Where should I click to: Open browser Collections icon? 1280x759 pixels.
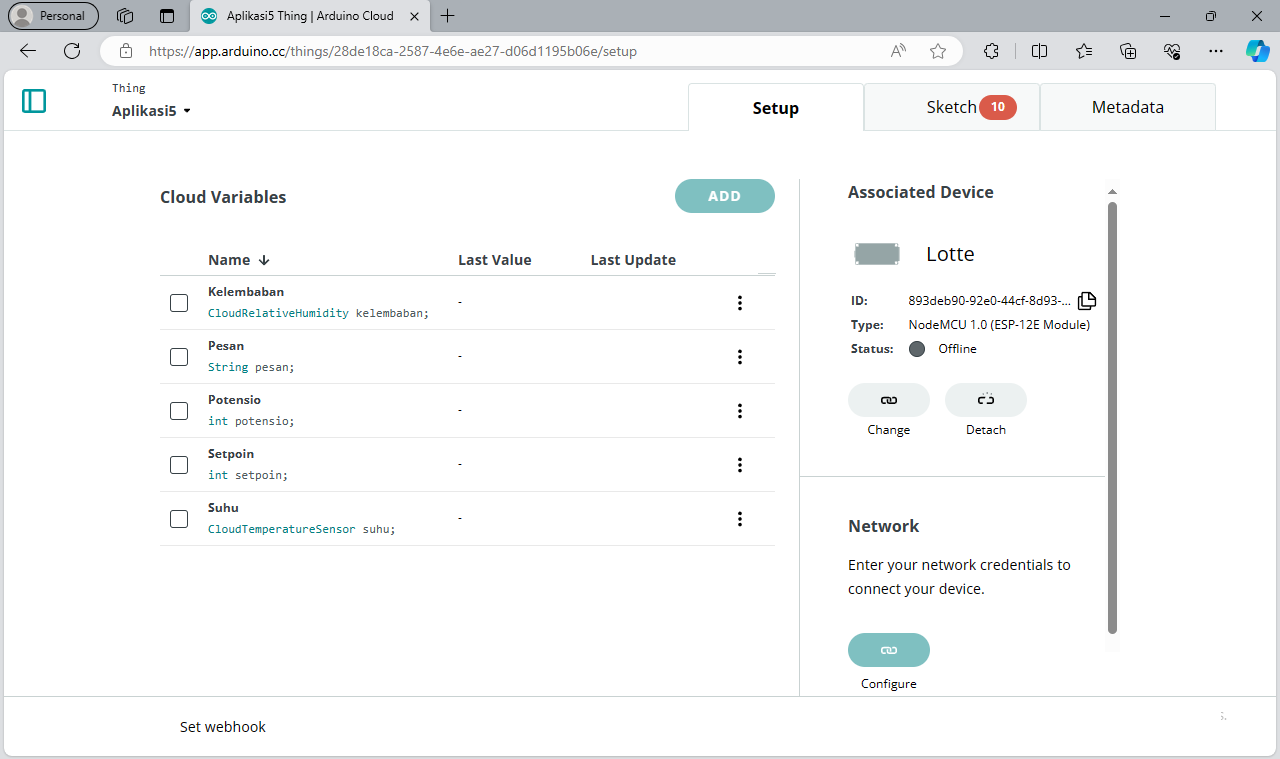1128,51
